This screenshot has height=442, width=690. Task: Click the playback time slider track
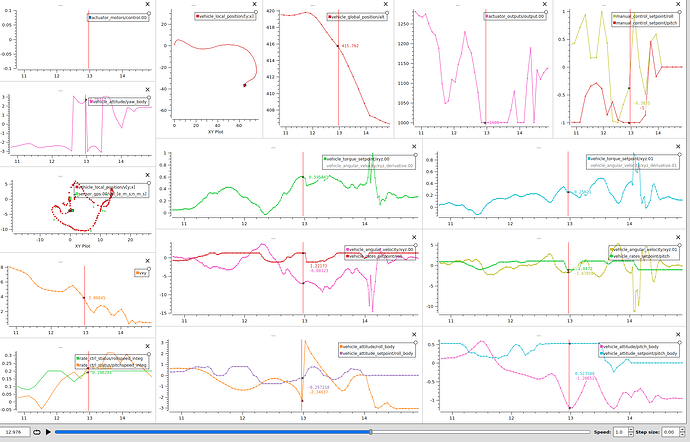click(300, 432)
